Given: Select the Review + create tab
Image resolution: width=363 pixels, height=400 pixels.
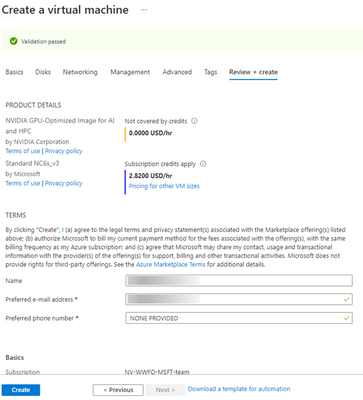Looking at the screenshot, I should coord(253,72).
